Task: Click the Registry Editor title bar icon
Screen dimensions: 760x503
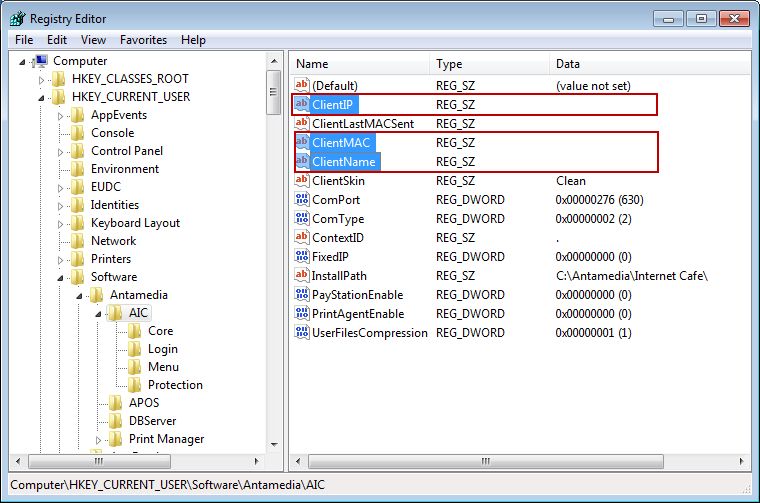Action: (17, 19)
